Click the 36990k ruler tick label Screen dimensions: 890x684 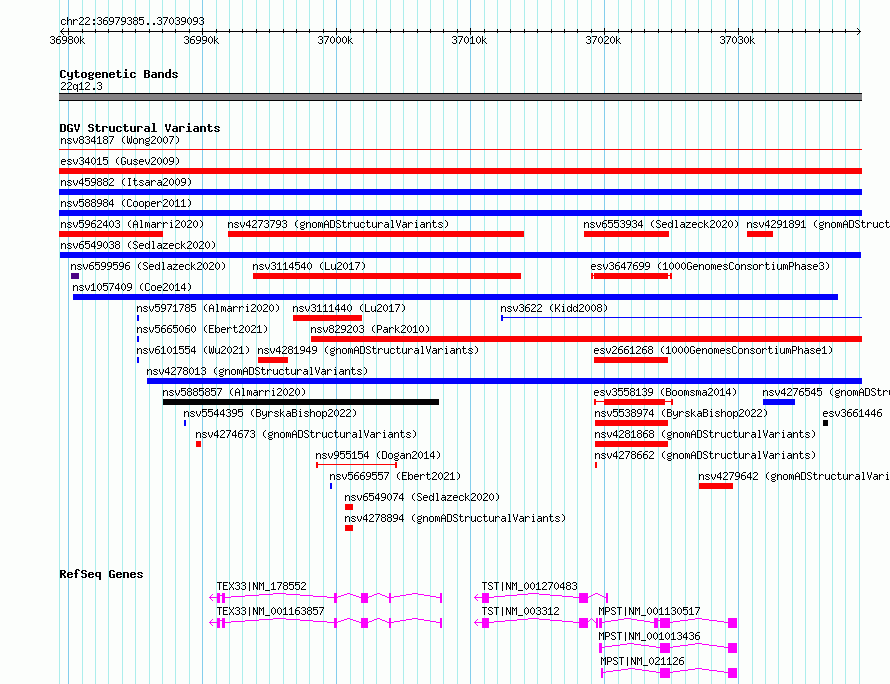click(201, 40)
